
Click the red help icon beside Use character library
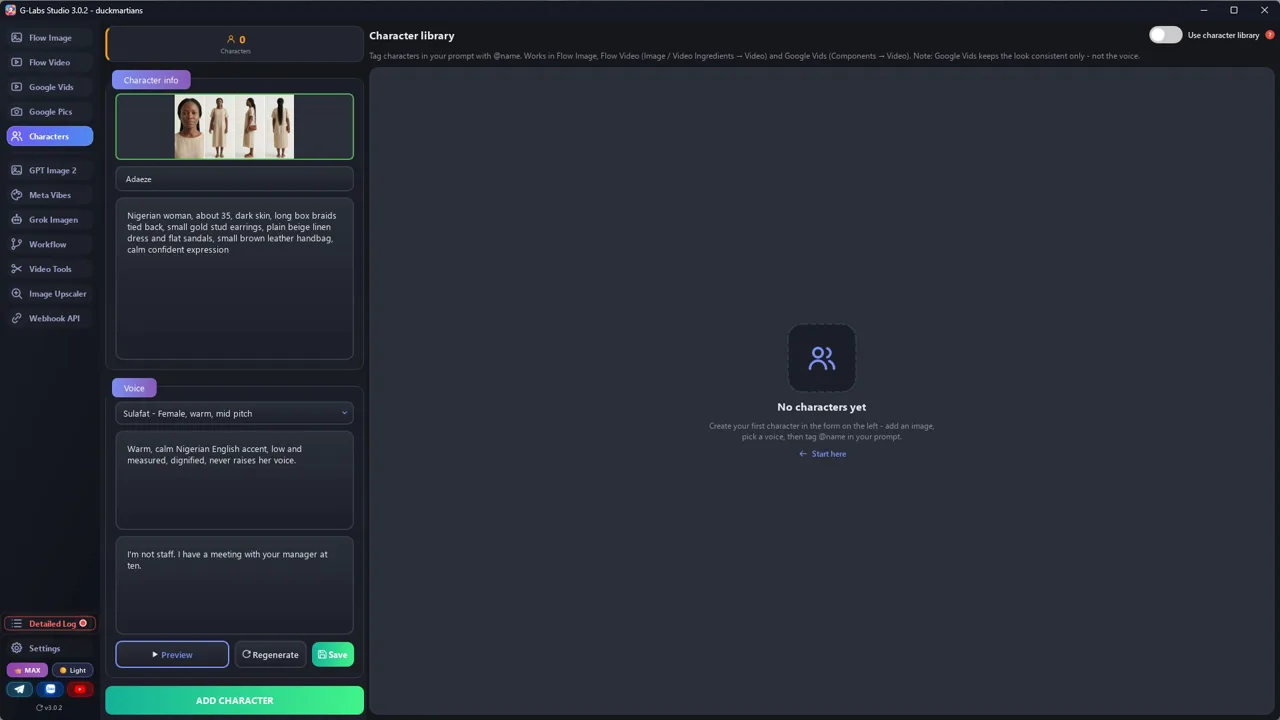[x=1270, y=35]
